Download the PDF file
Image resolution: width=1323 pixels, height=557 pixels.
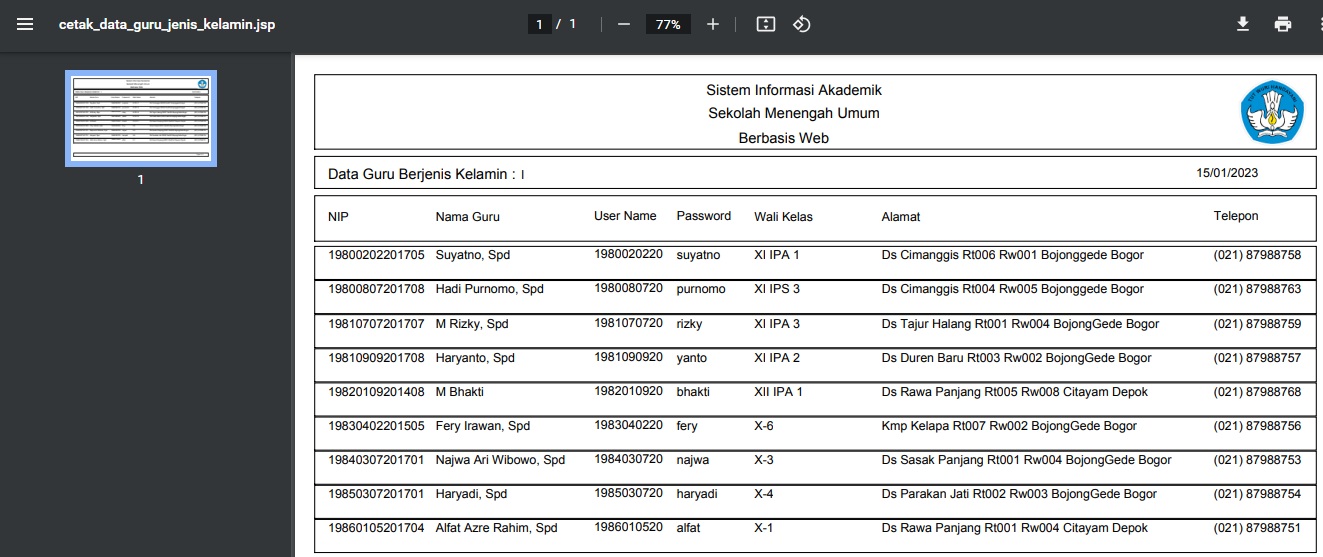pyautogui.click(x=1243, y=24)
